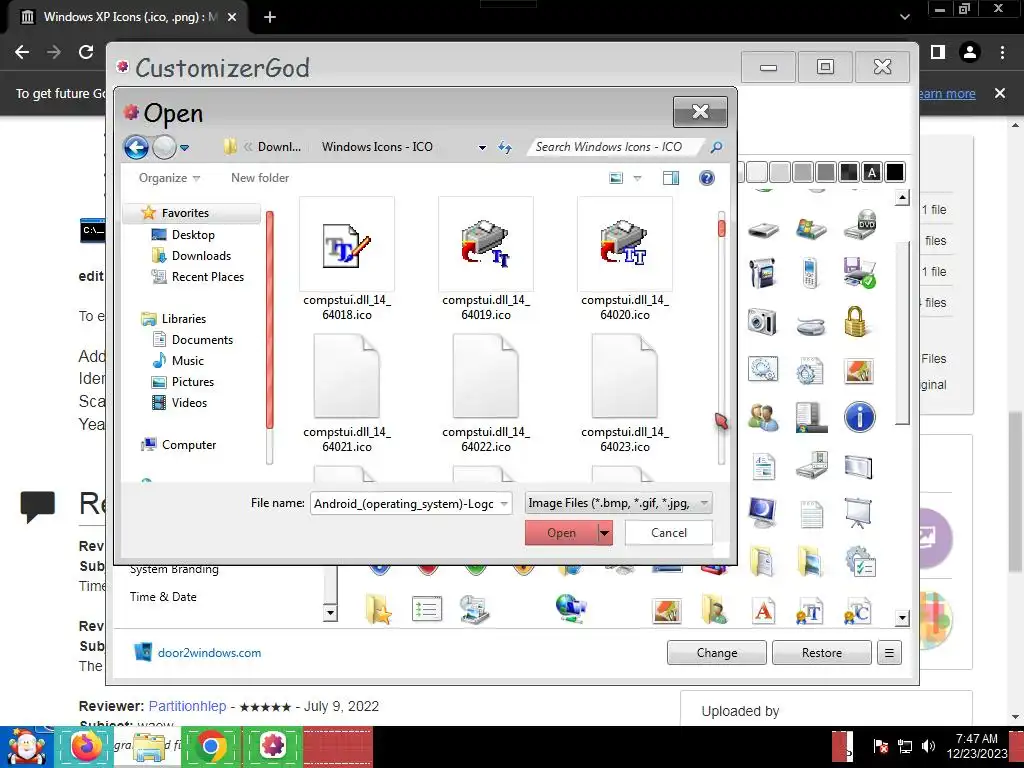Select the folder with star icon
This screenshot has height=768, width=1024.
pyautogui.click(x=378, y=610)
